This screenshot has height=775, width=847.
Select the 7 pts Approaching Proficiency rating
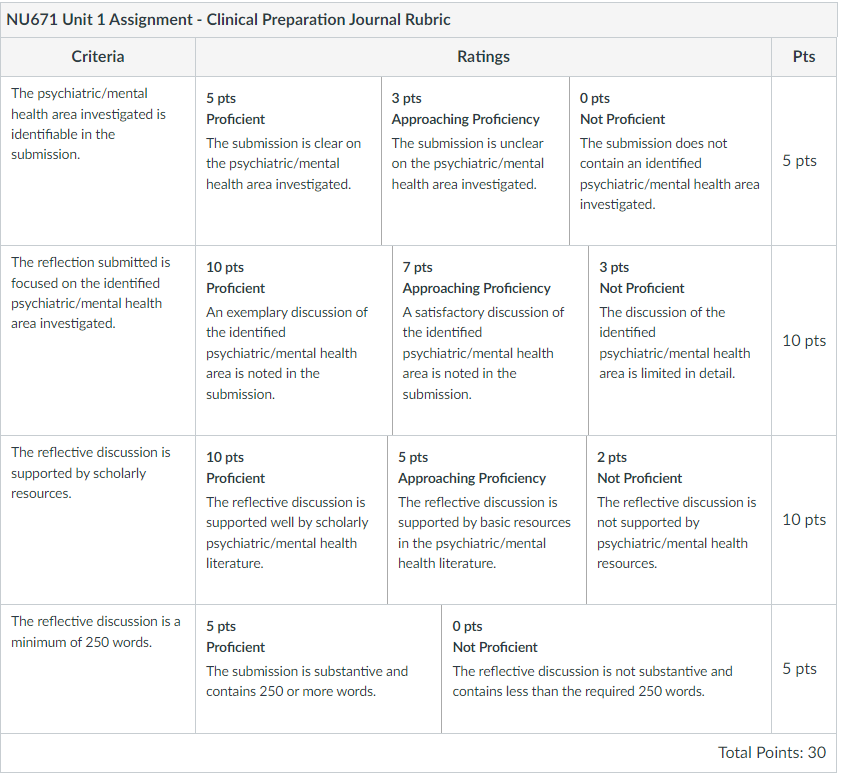(490, 341)
